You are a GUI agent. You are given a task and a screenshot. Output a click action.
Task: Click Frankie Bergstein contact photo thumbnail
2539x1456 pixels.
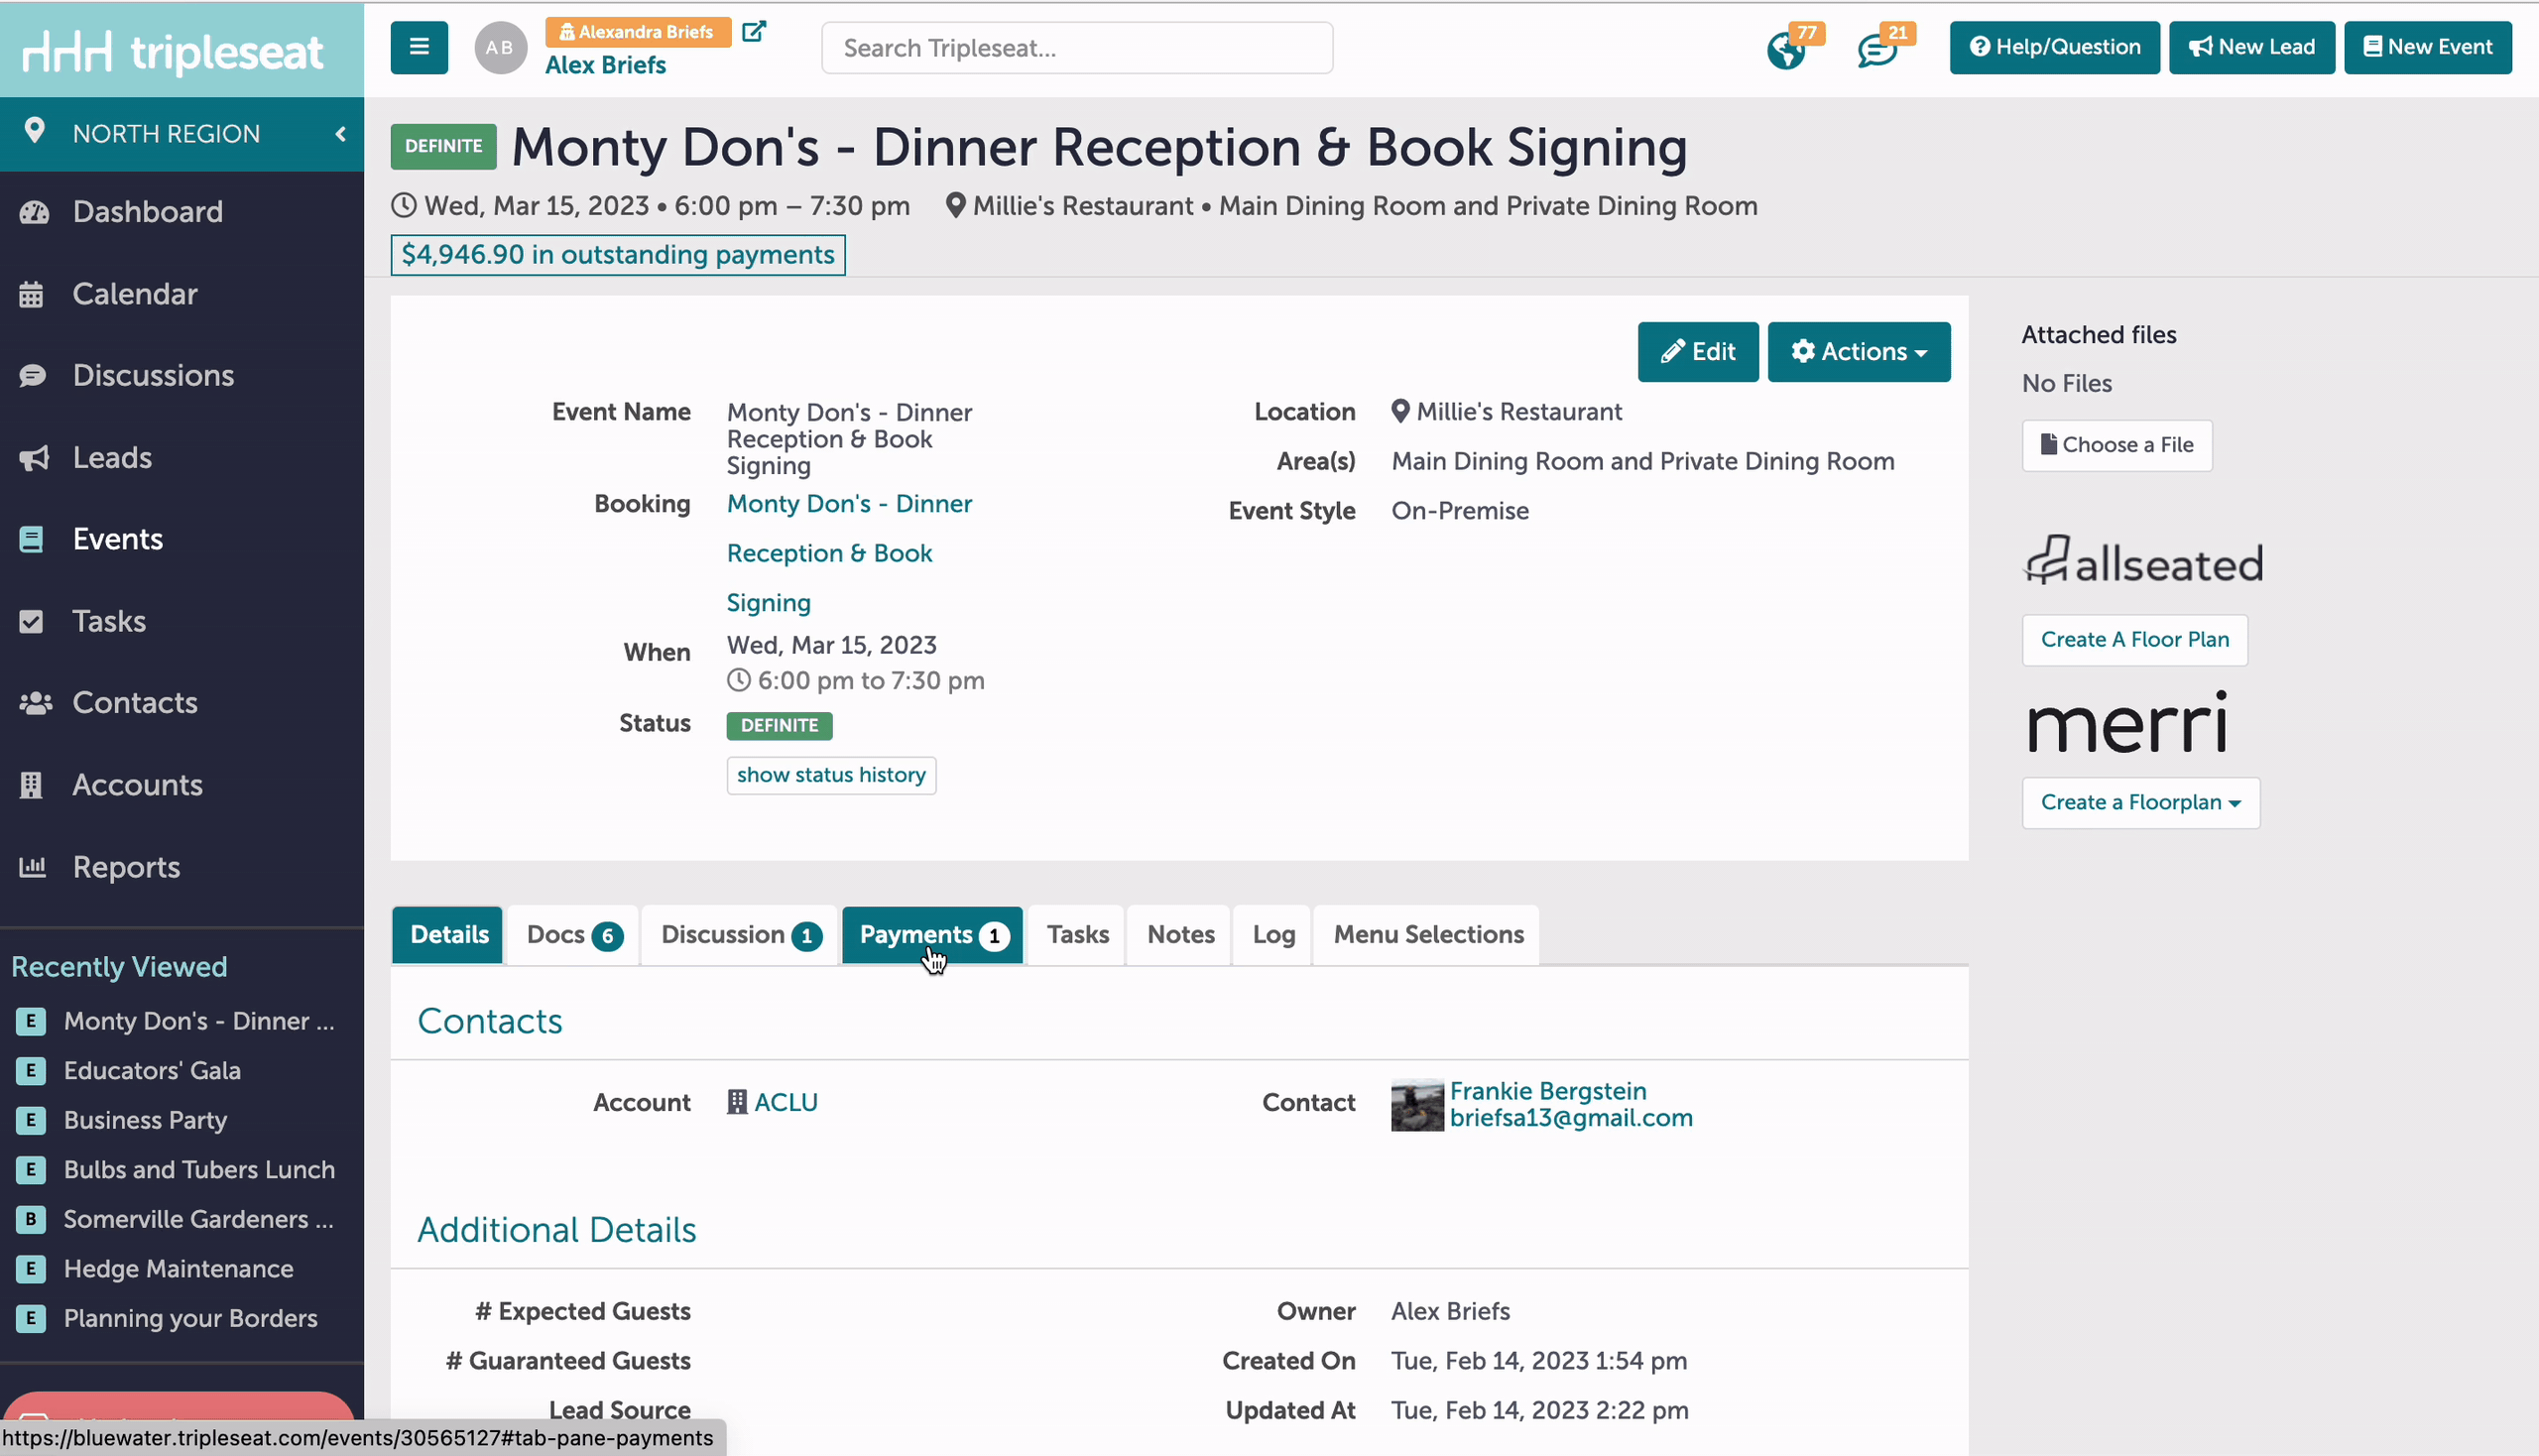1417,1104
